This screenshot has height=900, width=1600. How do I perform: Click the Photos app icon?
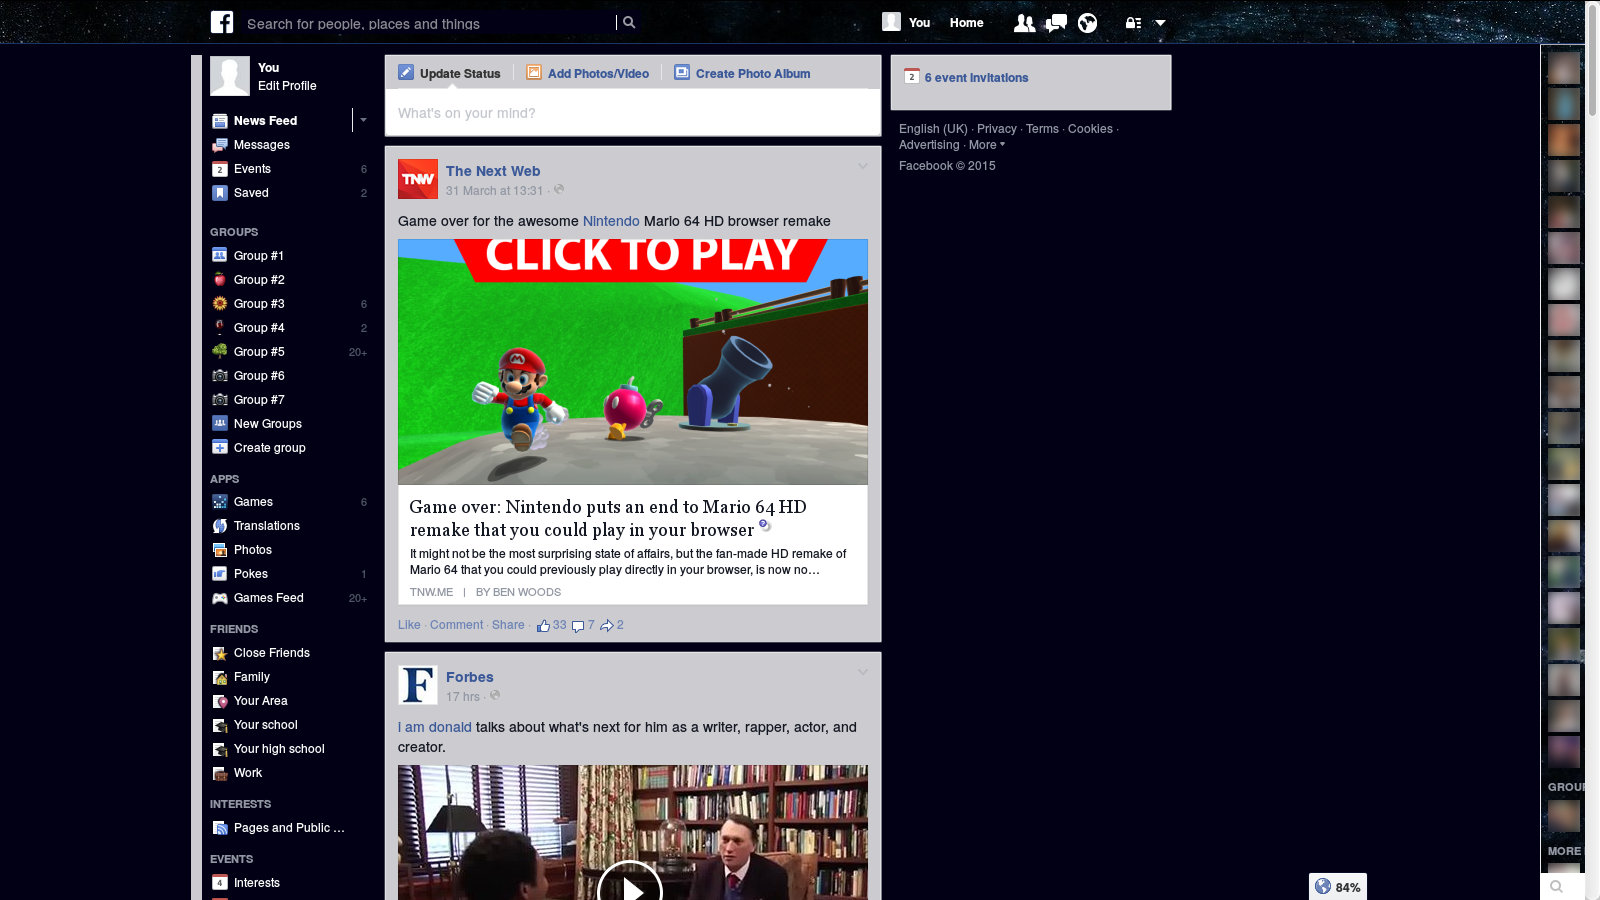pyautogui.click(x=220, y=550)
